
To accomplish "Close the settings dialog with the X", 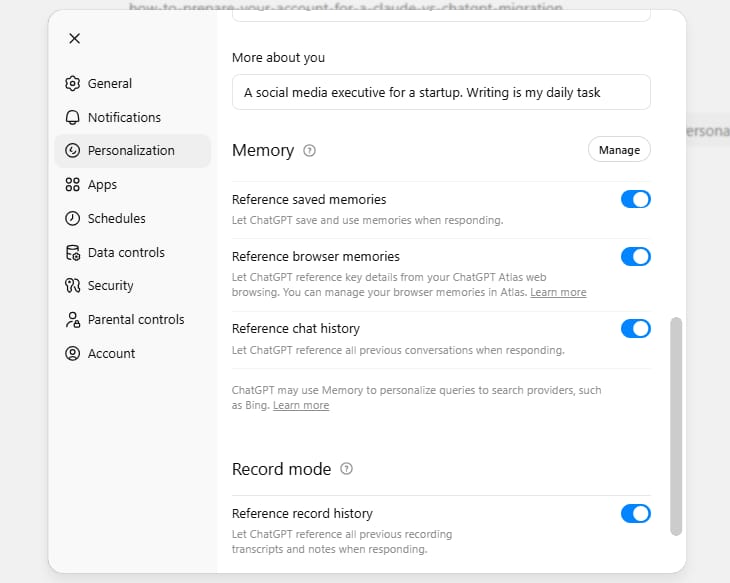I will coord(74,38).
